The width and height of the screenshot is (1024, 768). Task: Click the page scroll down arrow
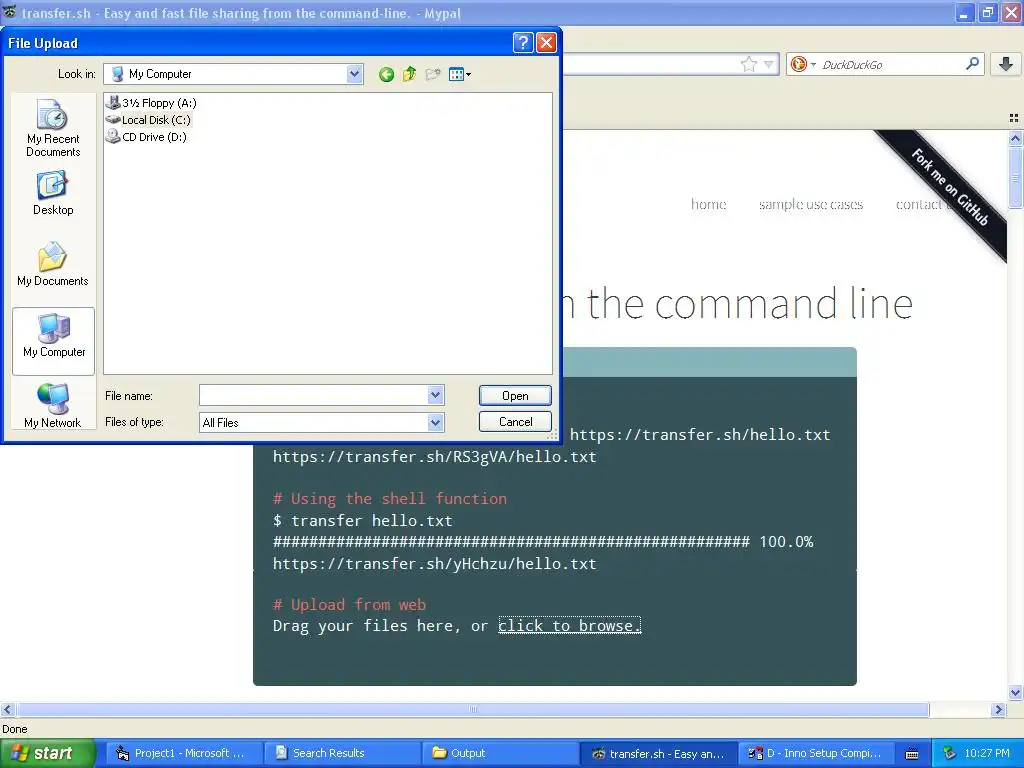coord(1015,693)
